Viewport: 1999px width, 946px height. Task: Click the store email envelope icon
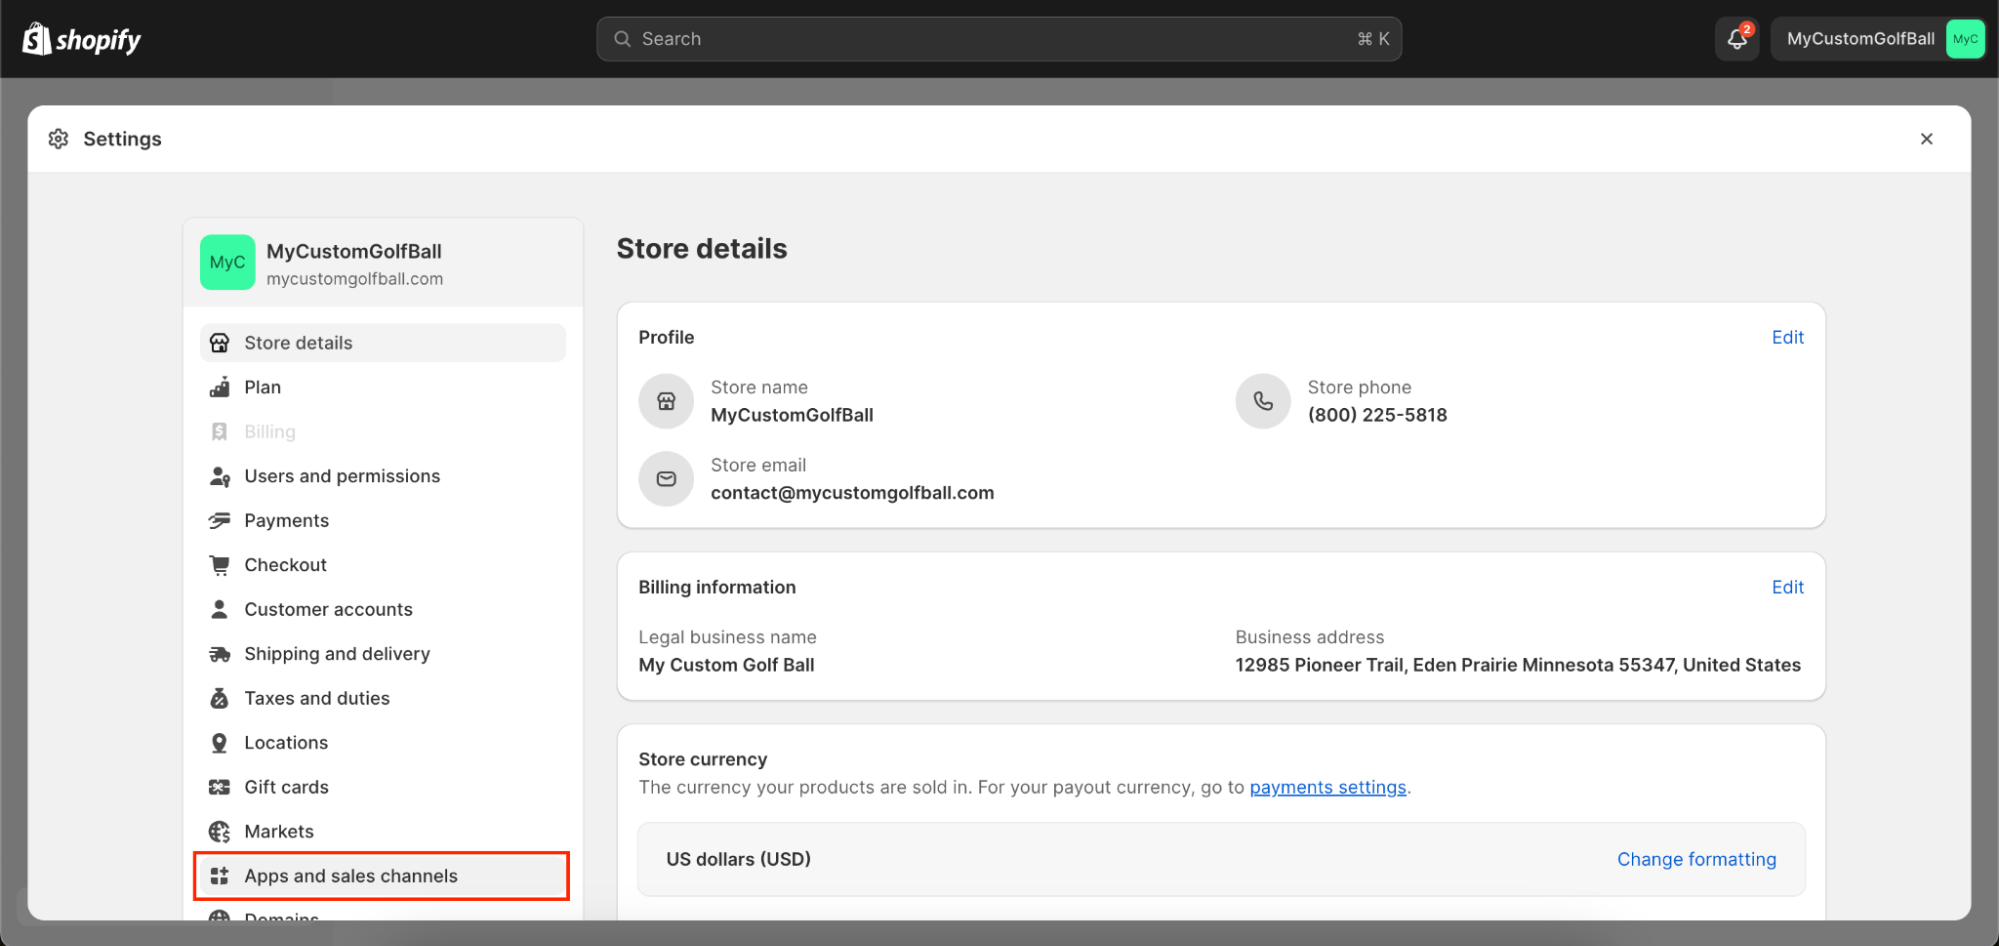pos(666,479)
